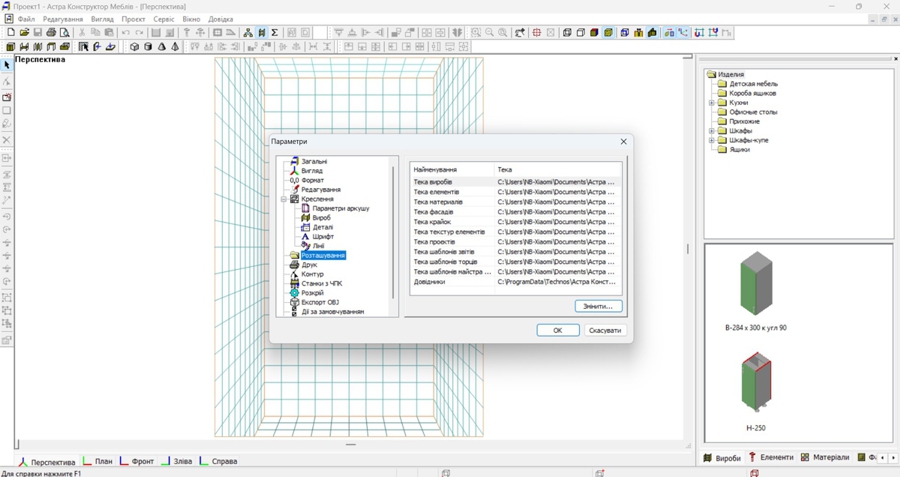Switch to the План view tab
Screen dimensions: 900x477
point(98,461)
